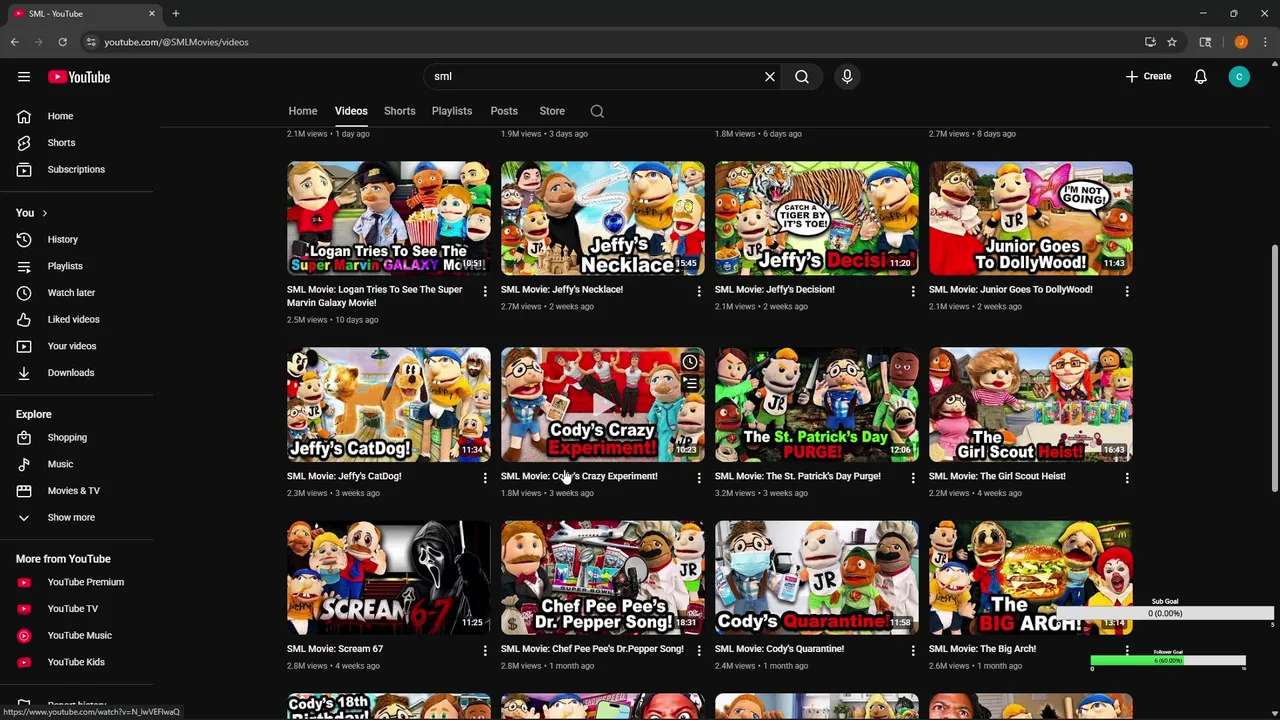
Task: Go back with the browser back arrow
Action: point(14,42)
